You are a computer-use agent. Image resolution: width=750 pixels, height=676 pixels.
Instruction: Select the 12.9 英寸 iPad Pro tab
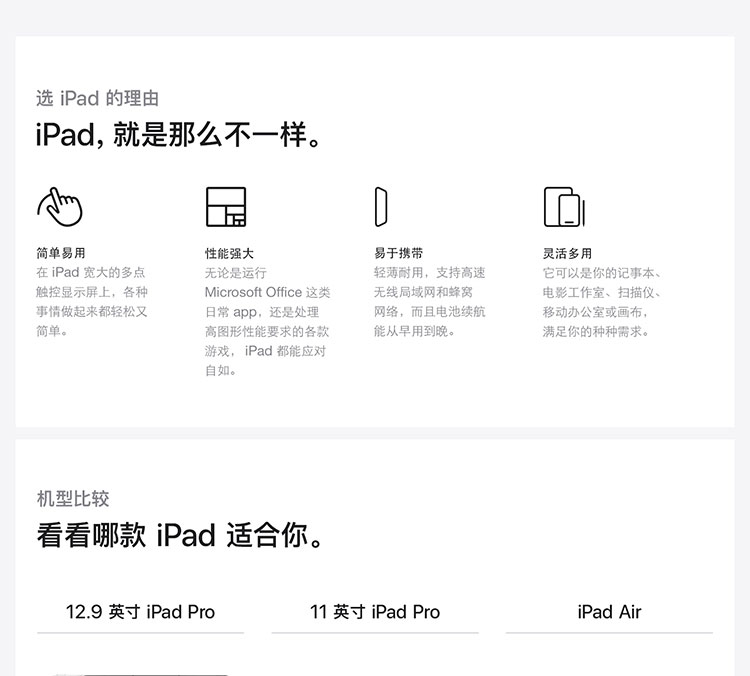[140, 612]
